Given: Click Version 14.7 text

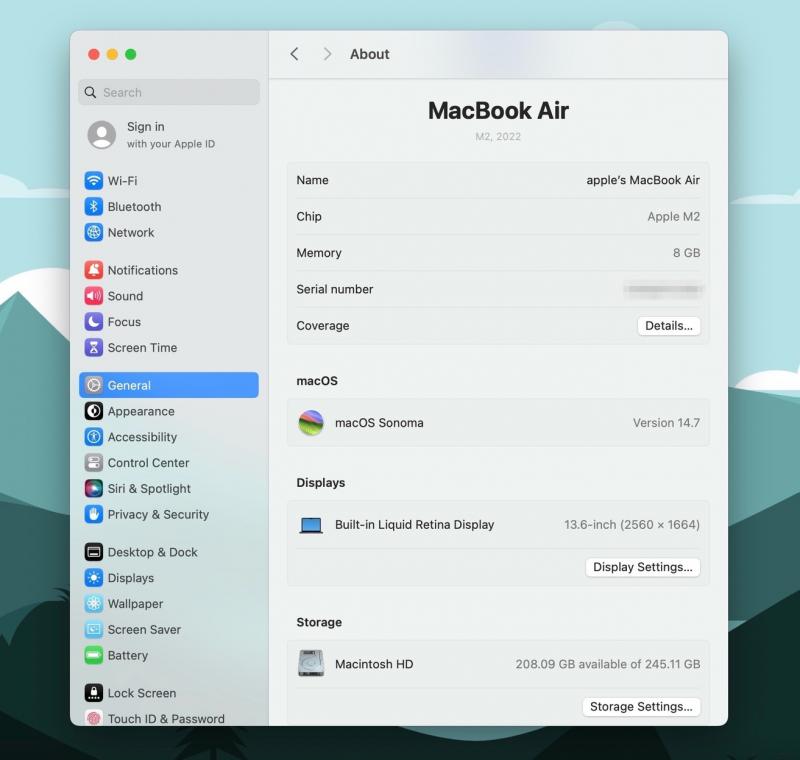Looking at the screenshot, I should 666,423.
